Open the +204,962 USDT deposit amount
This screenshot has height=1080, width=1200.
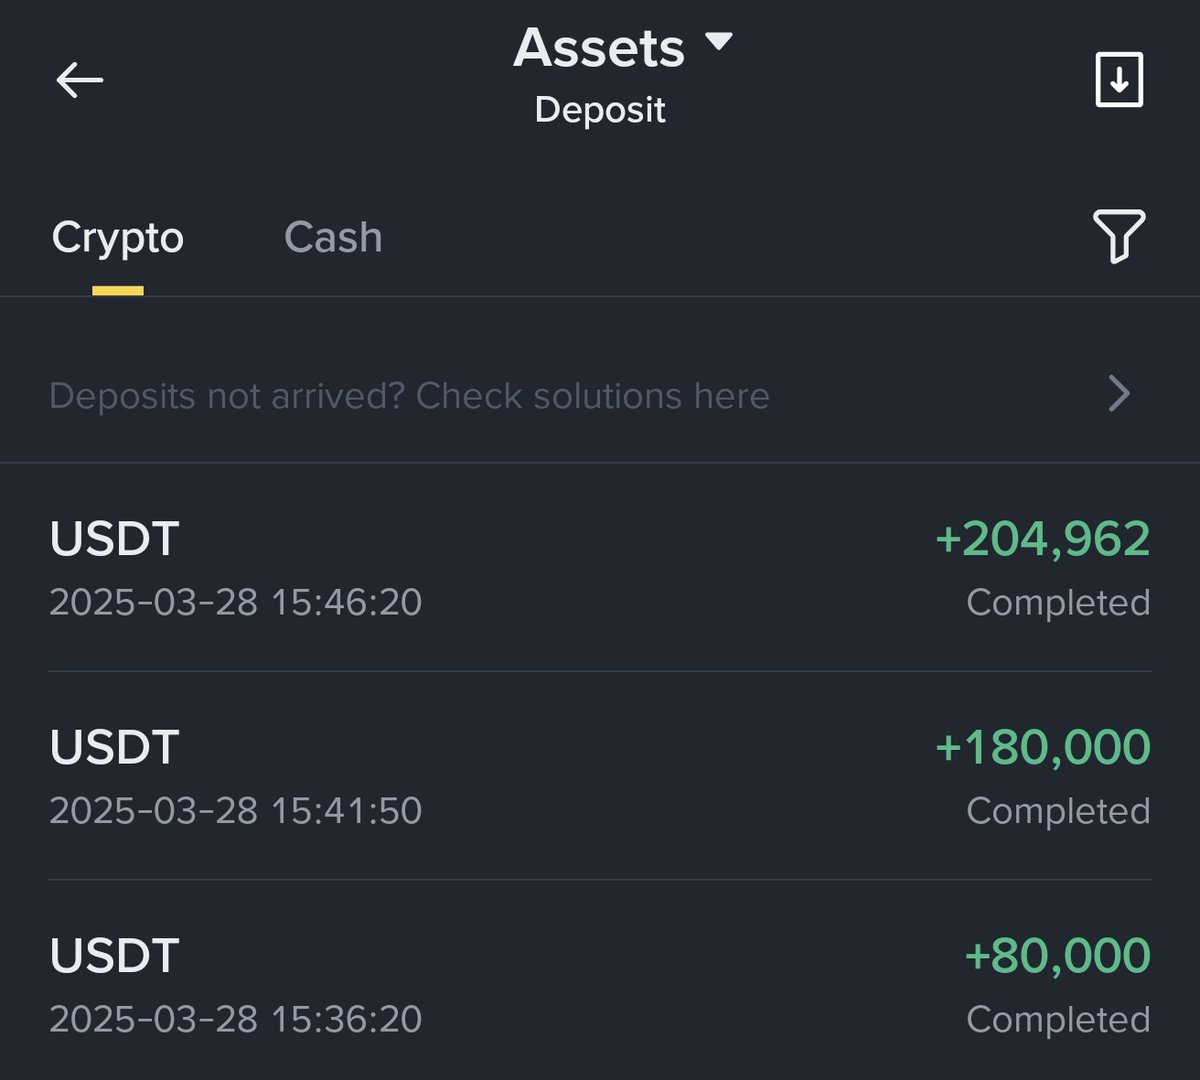click(1042, 539)
